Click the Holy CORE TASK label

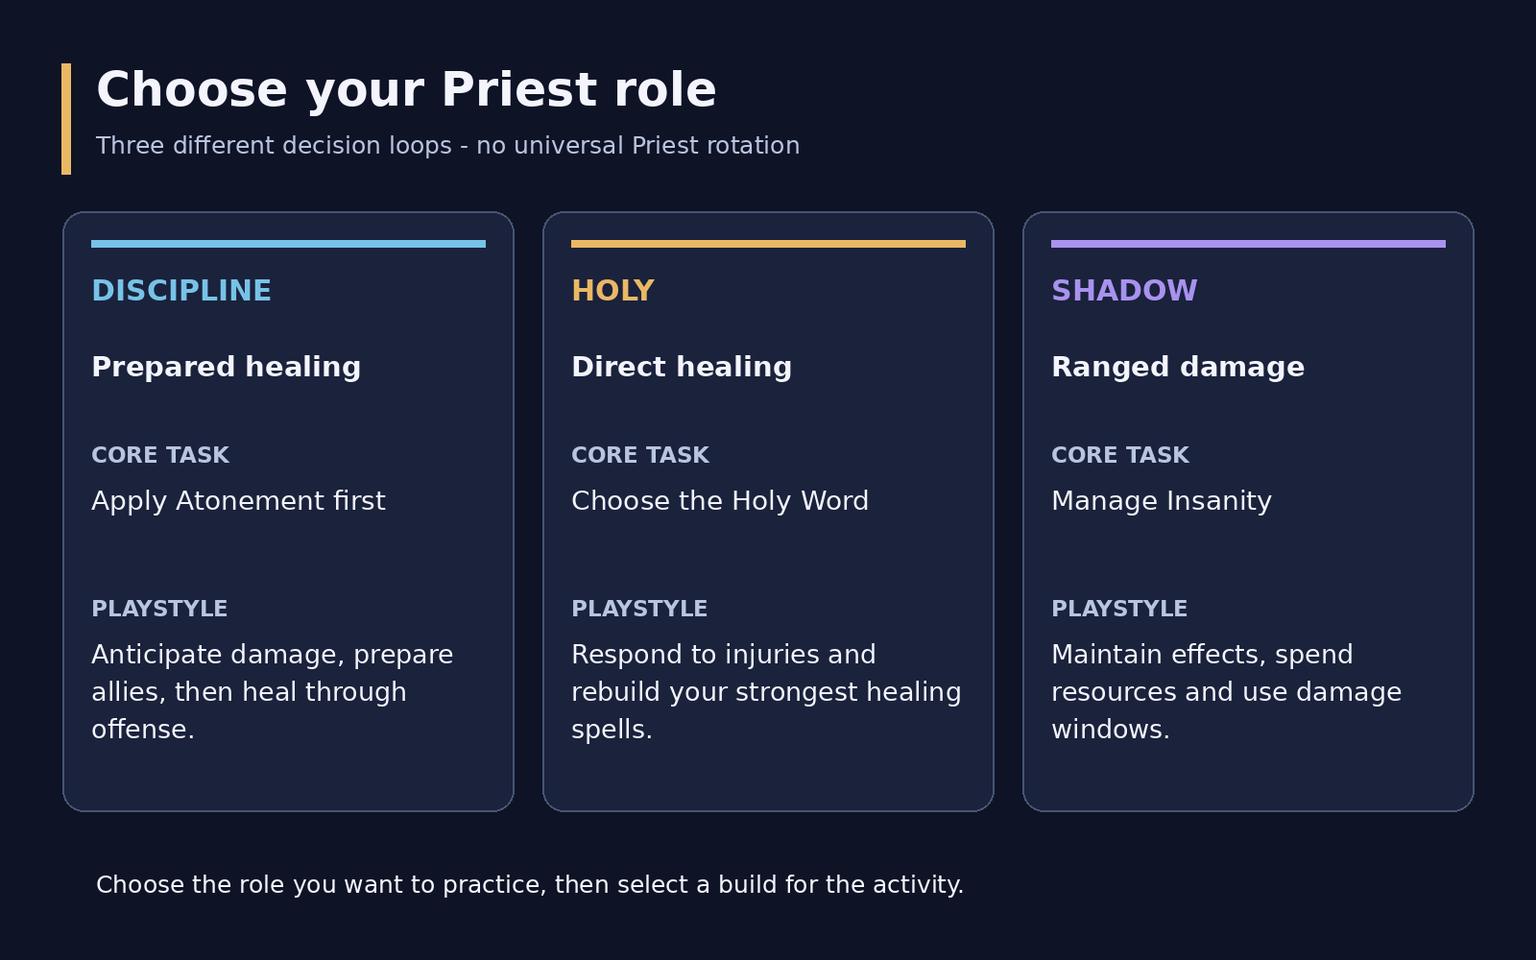pyautogui.click(x=640, y=455)
